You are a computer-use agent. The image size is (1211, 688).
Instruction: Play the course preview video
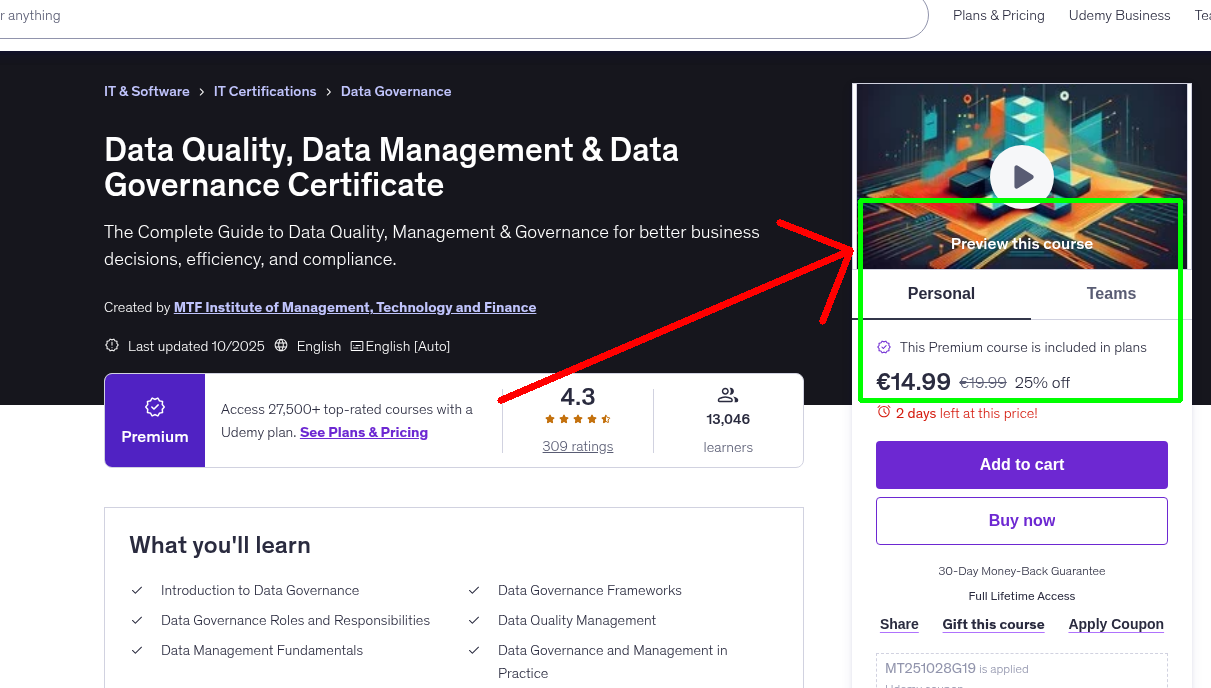point(1021,176)
